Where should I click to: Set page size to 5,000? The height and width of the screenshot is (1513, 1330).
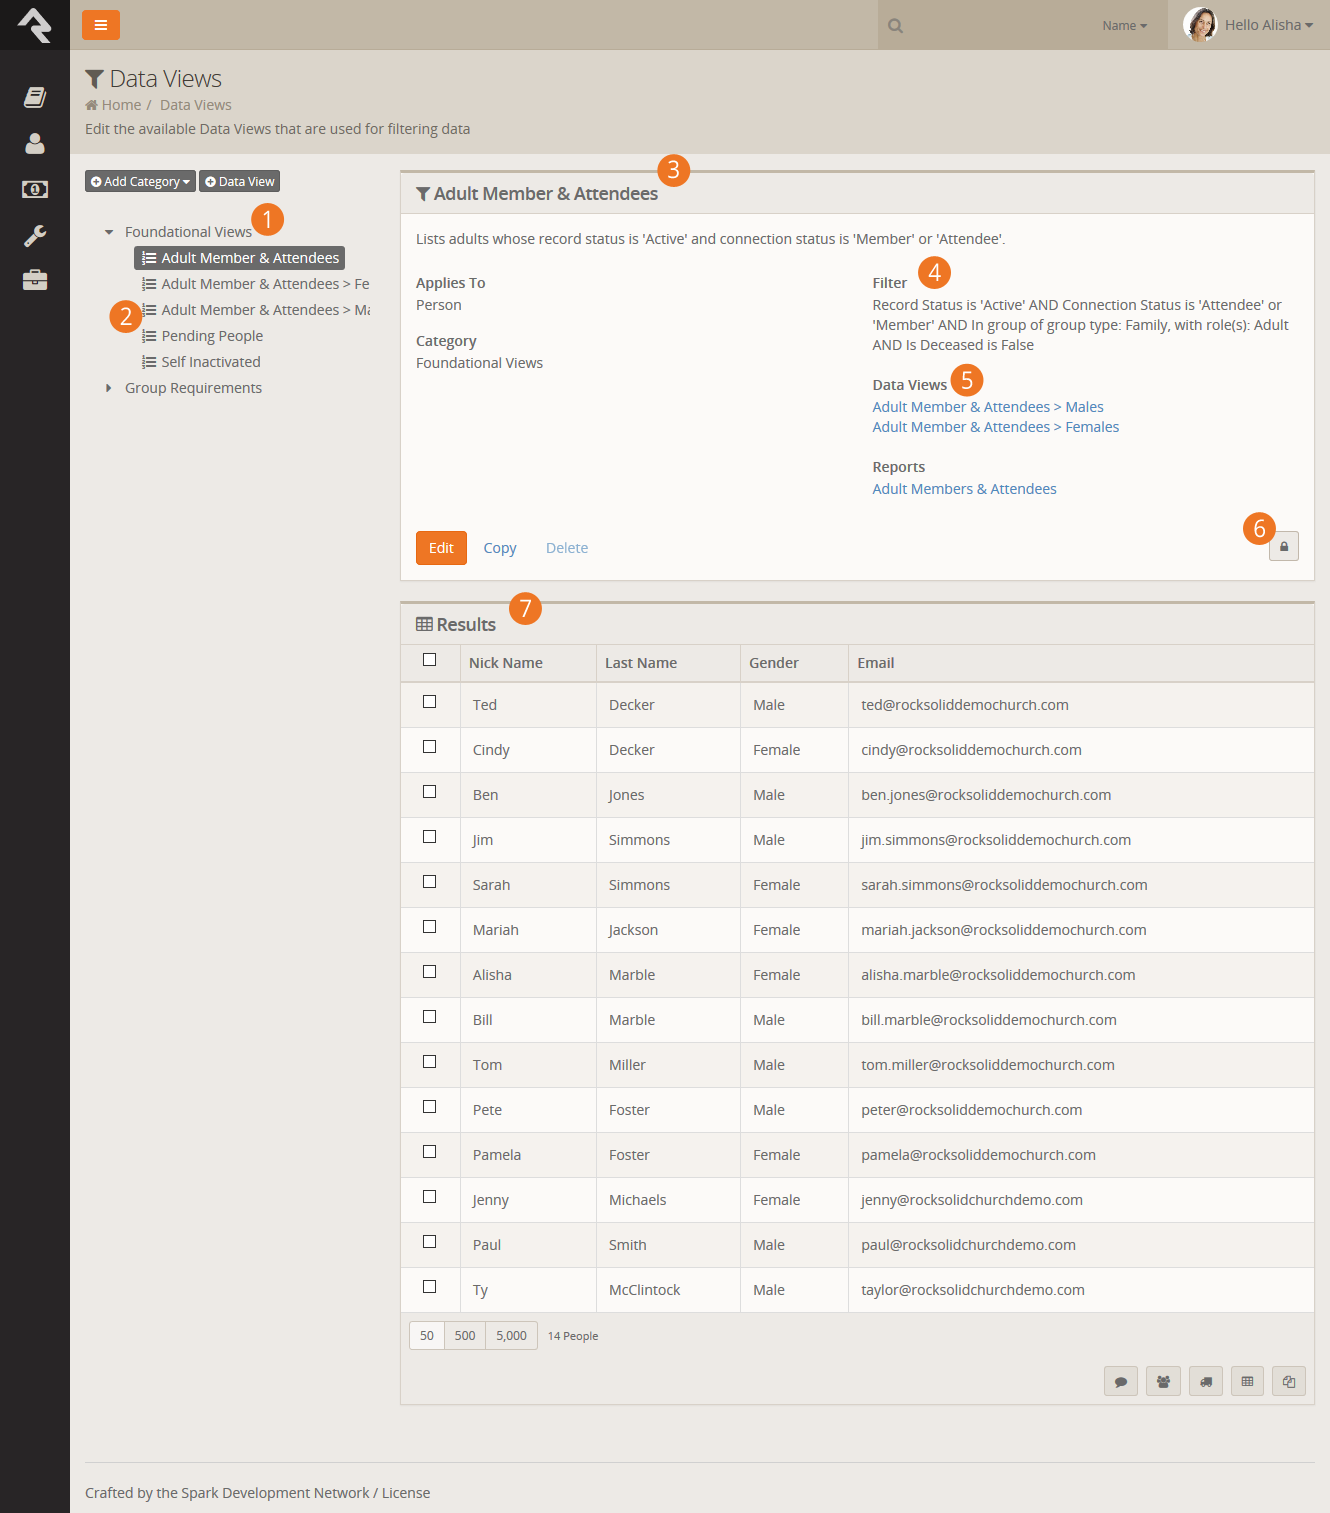point(511,1336)
